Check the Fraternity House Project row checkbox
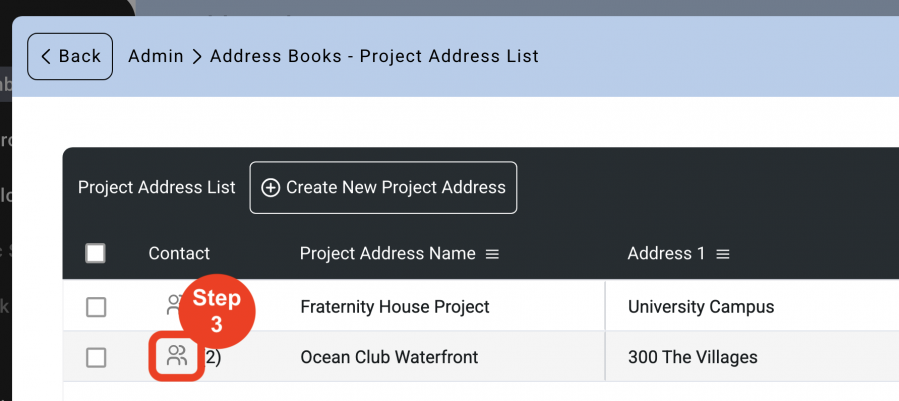This screenshot has width=899, height=401. (96, 307)
